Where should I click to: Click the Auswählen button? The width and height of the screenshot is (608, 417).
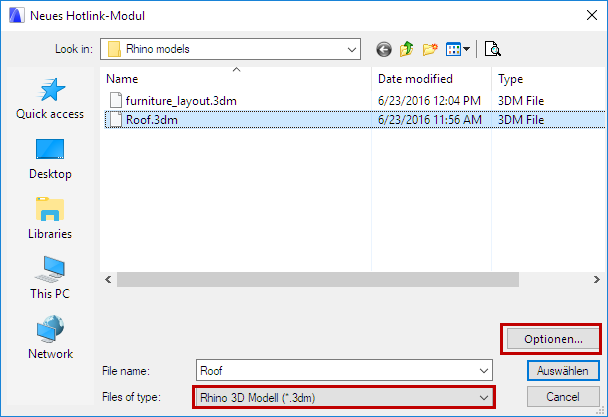coord(563,371)
